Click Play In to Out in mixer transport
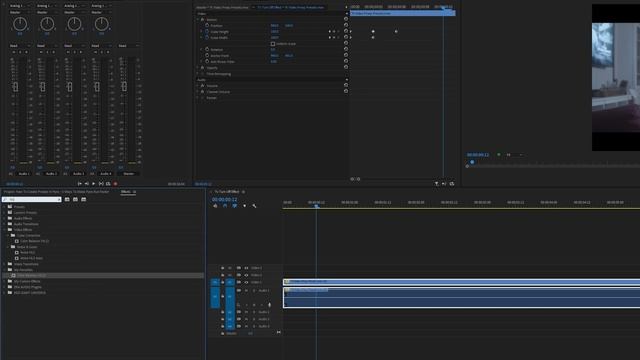The width and height of the screenshot is (640, 360). click(x=101, y=184)
